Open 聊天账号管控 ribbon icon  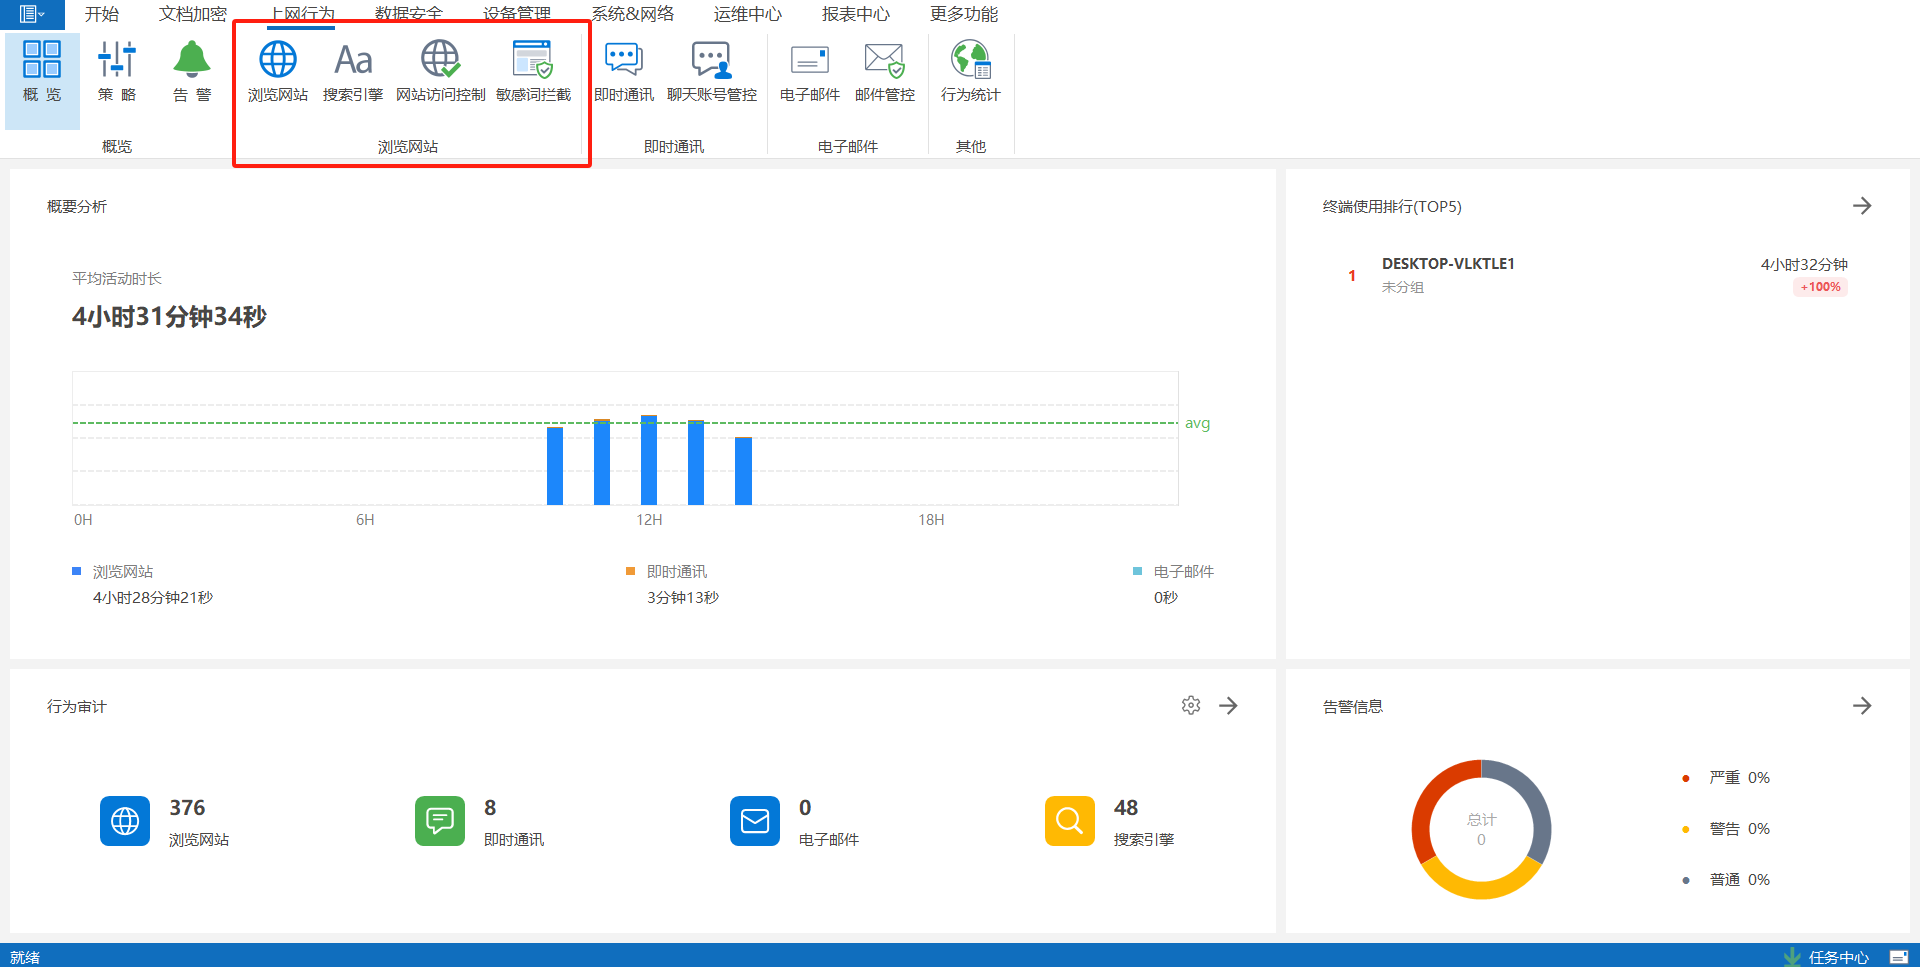[x=712, y=72]
